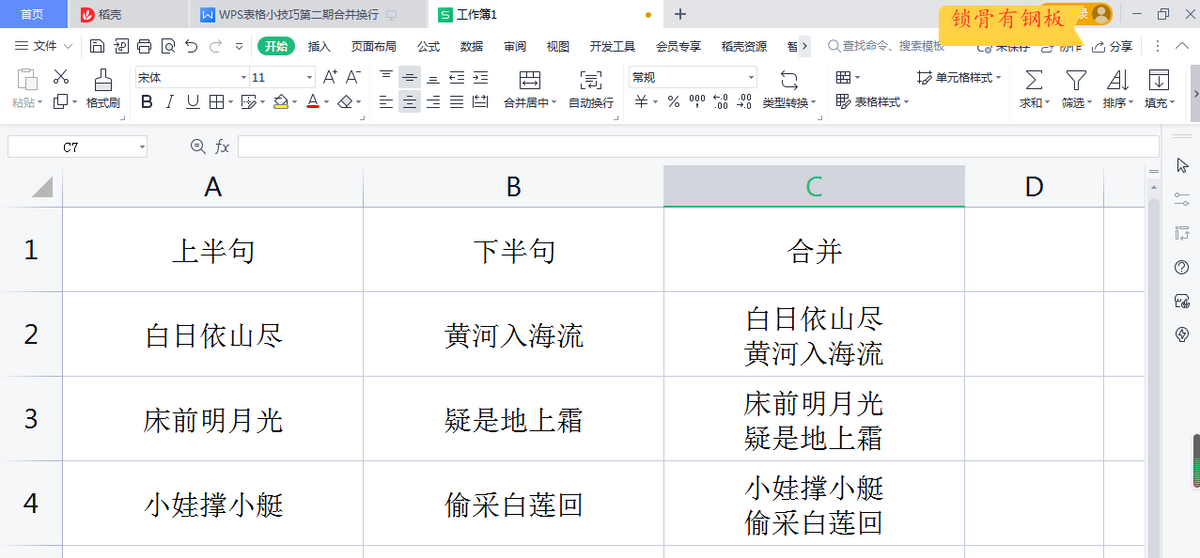The image size is (1200, 558).
Task: Switch to the 公式 Formulas tab
Action: [428, 46]
